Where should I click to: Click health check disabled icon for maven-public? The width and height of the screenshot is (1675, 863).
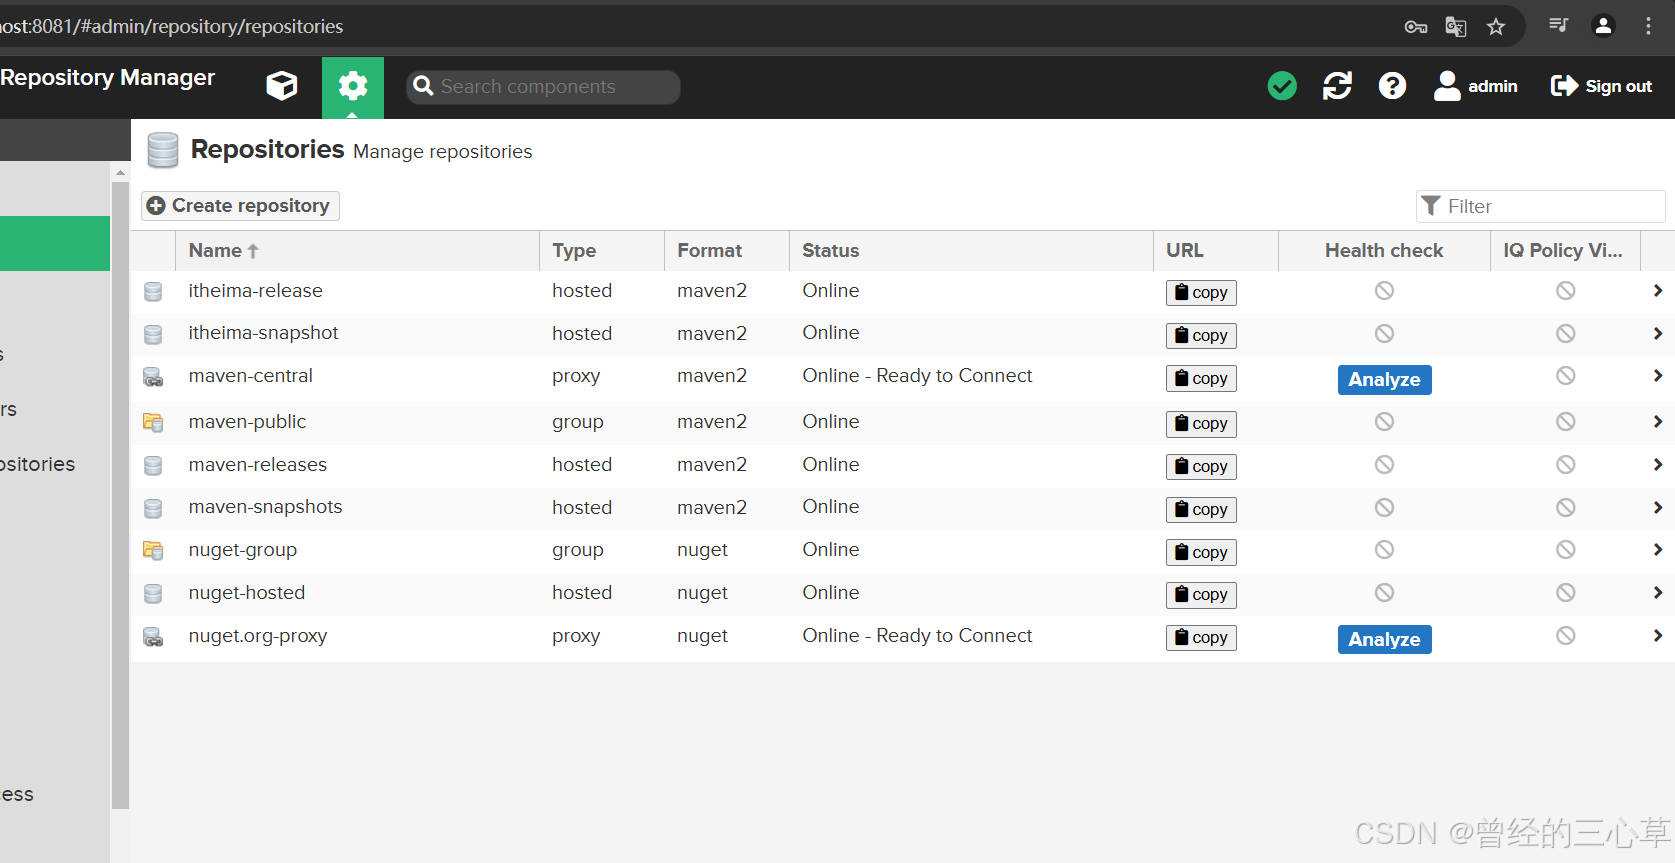[1384, 422]
